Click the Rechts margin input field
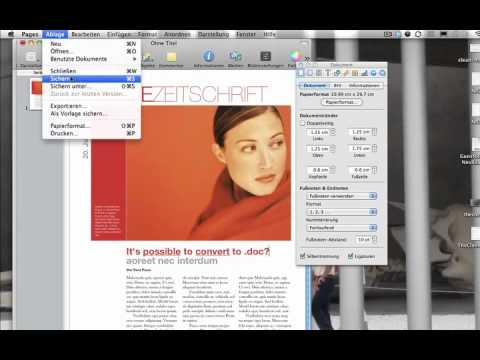480x360 pixels. [x=359, y=132]
